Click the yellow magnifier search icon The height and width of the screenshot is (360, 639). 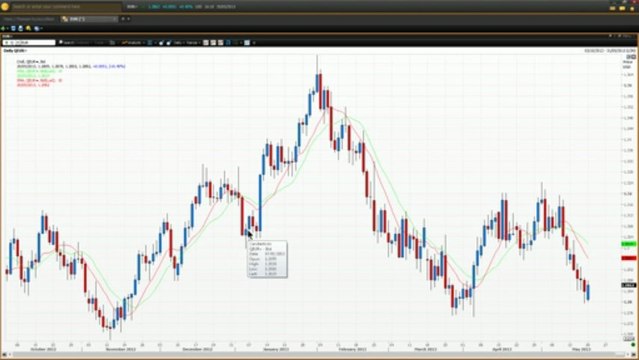coord(29,29)
